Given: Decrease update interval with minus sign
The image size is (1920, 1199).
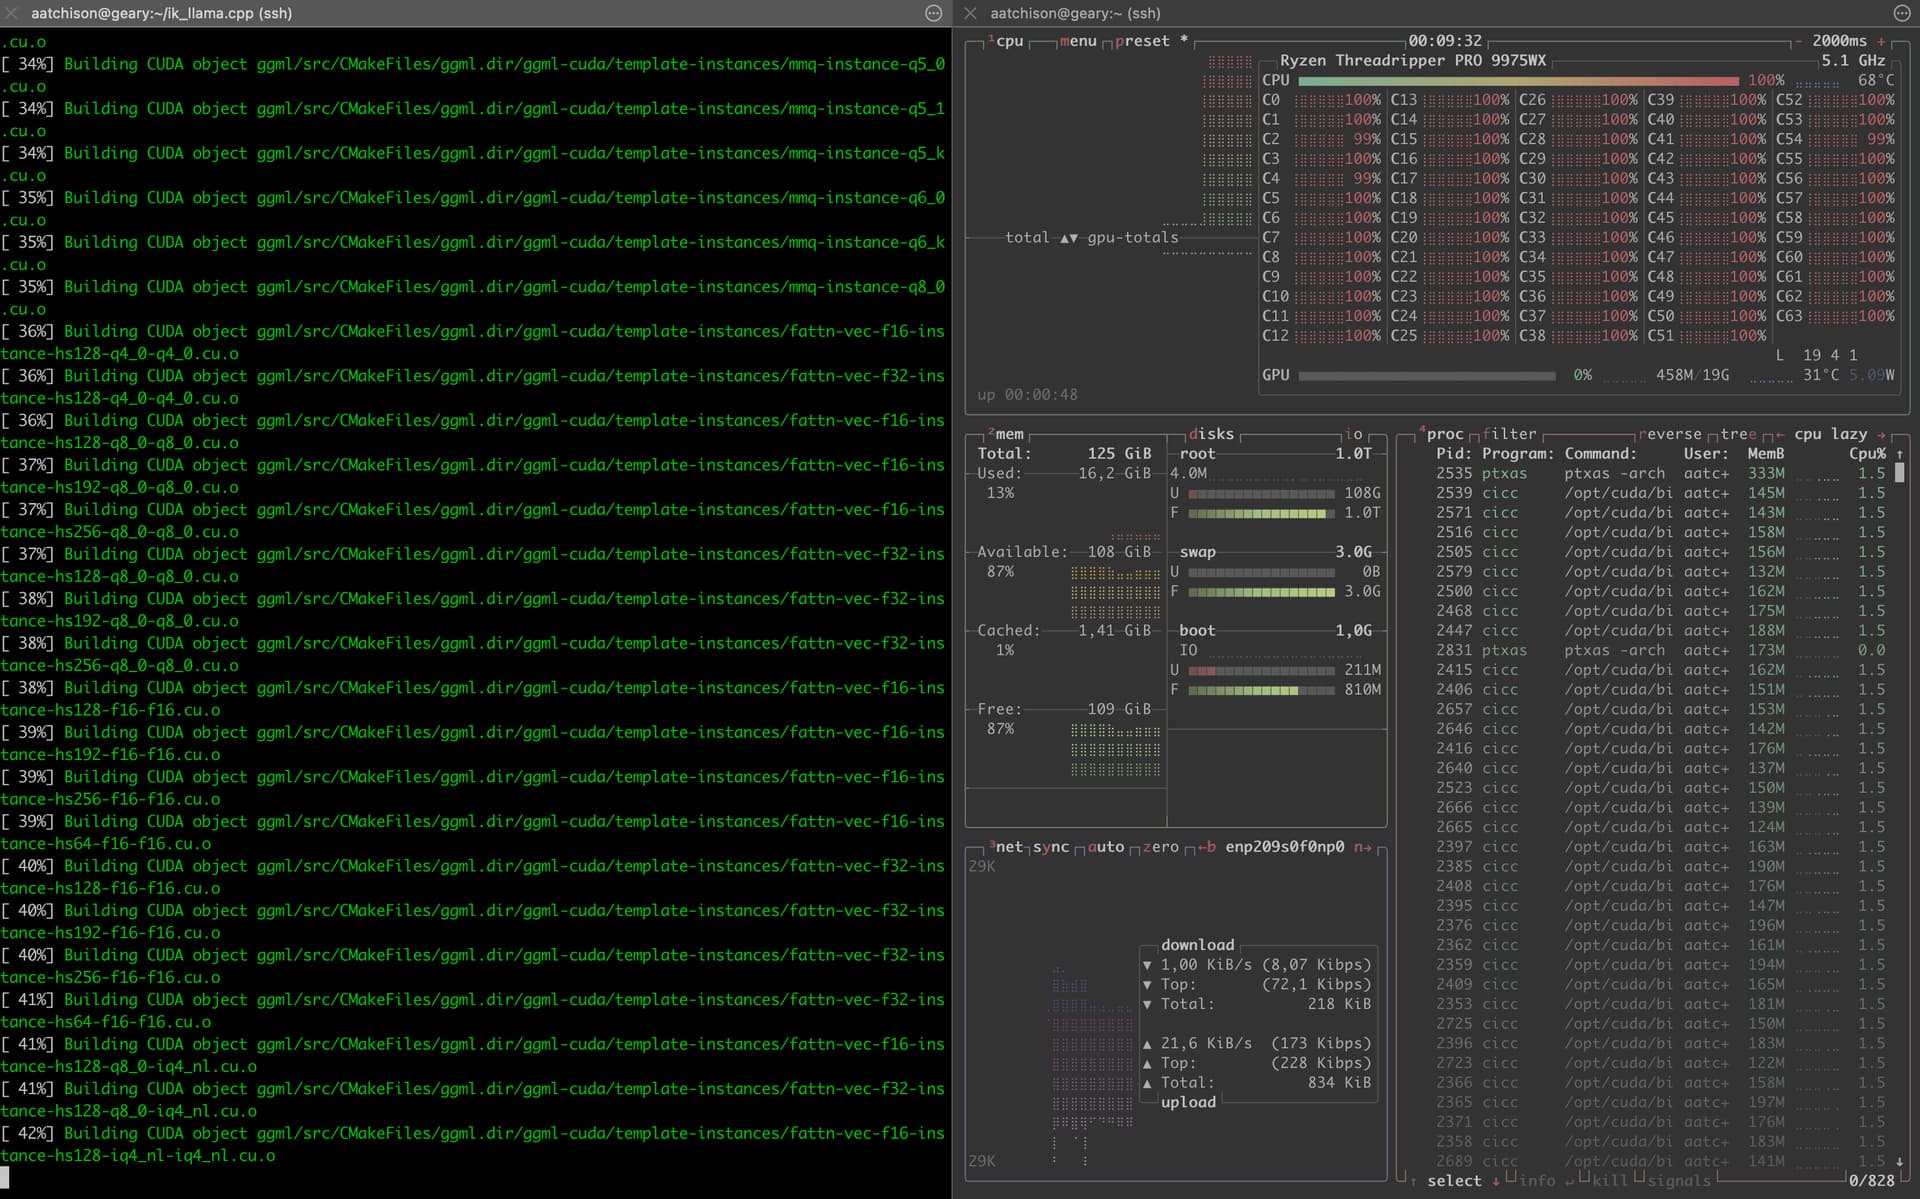Looking at the screenshot, I should tap(1799, 41).
